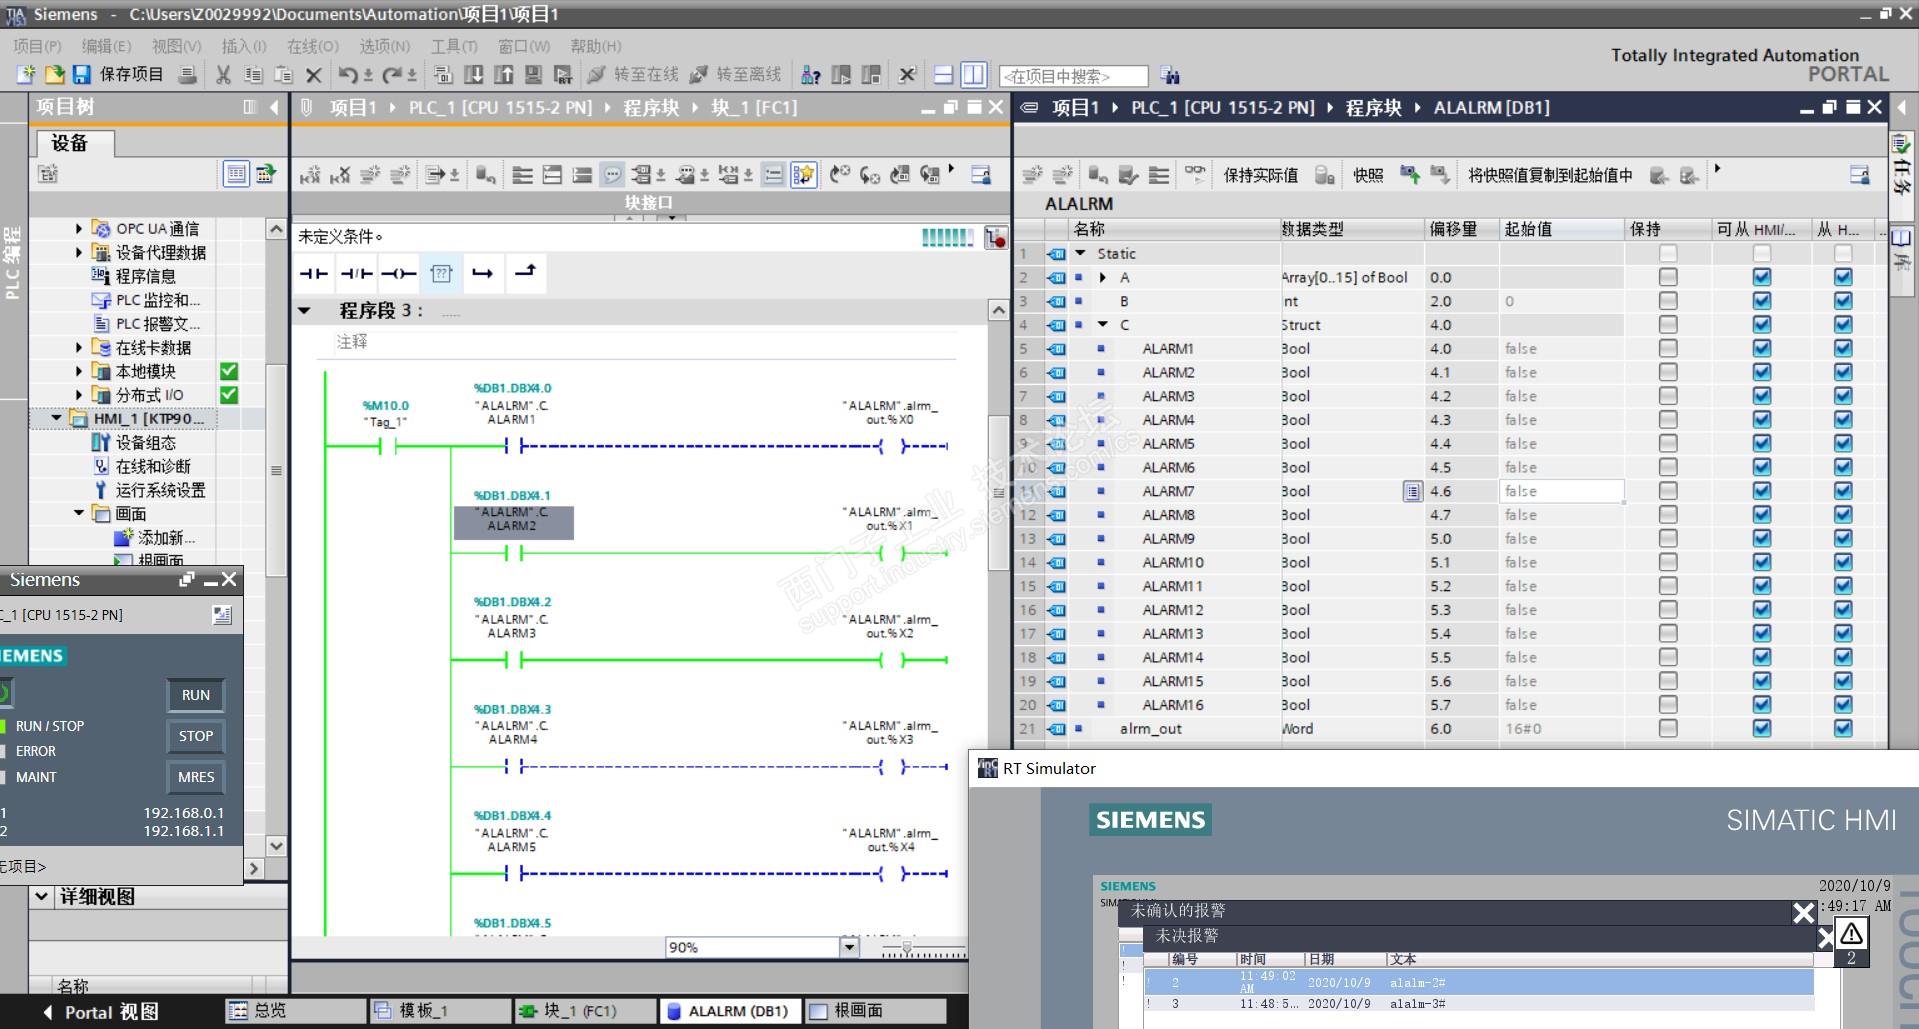Open the 90% zoom level dropdown

pos(849,947)
